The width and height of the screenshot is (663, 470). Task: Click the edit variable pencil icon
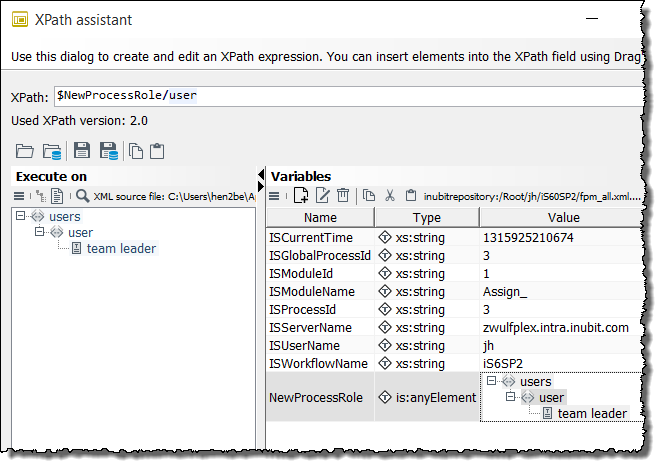(x=322, y=196)
